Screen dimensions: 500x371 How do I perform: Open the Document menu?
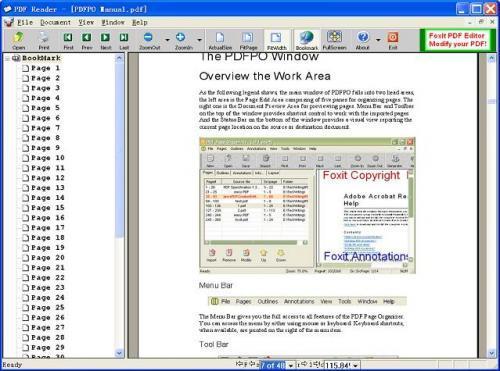tap(55, 22)
